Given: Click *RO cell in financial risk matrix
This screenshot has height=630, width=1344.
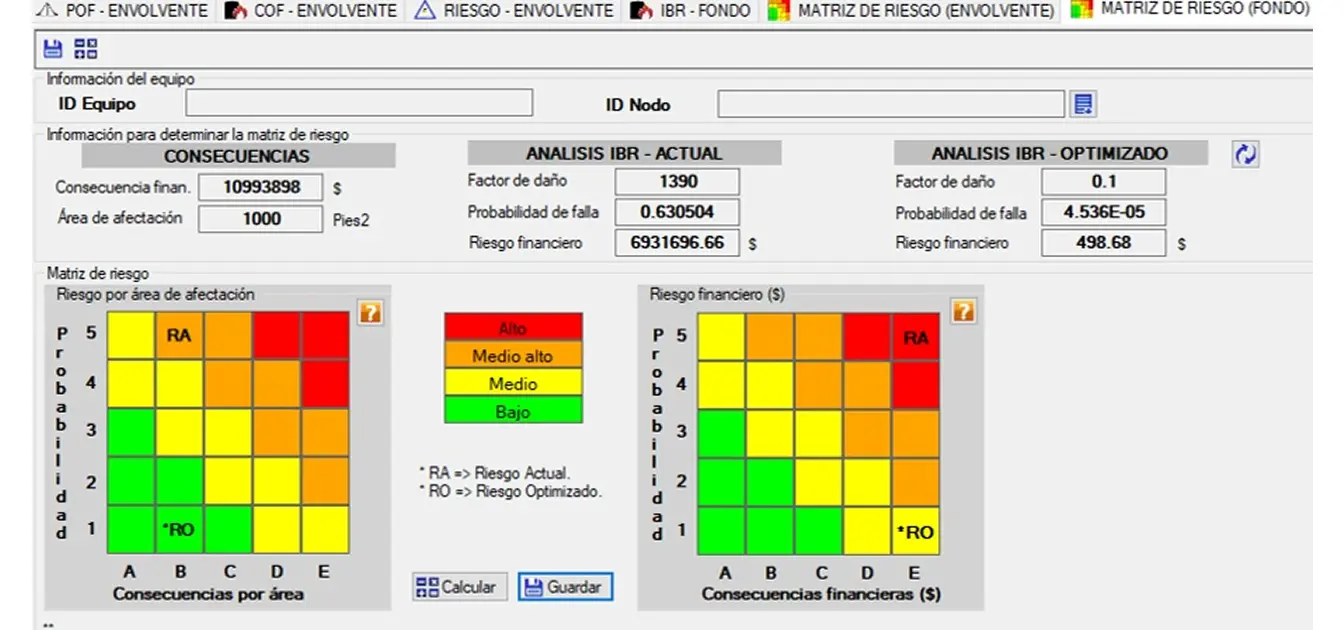Looking at the screenshot, I should point(916,532).
